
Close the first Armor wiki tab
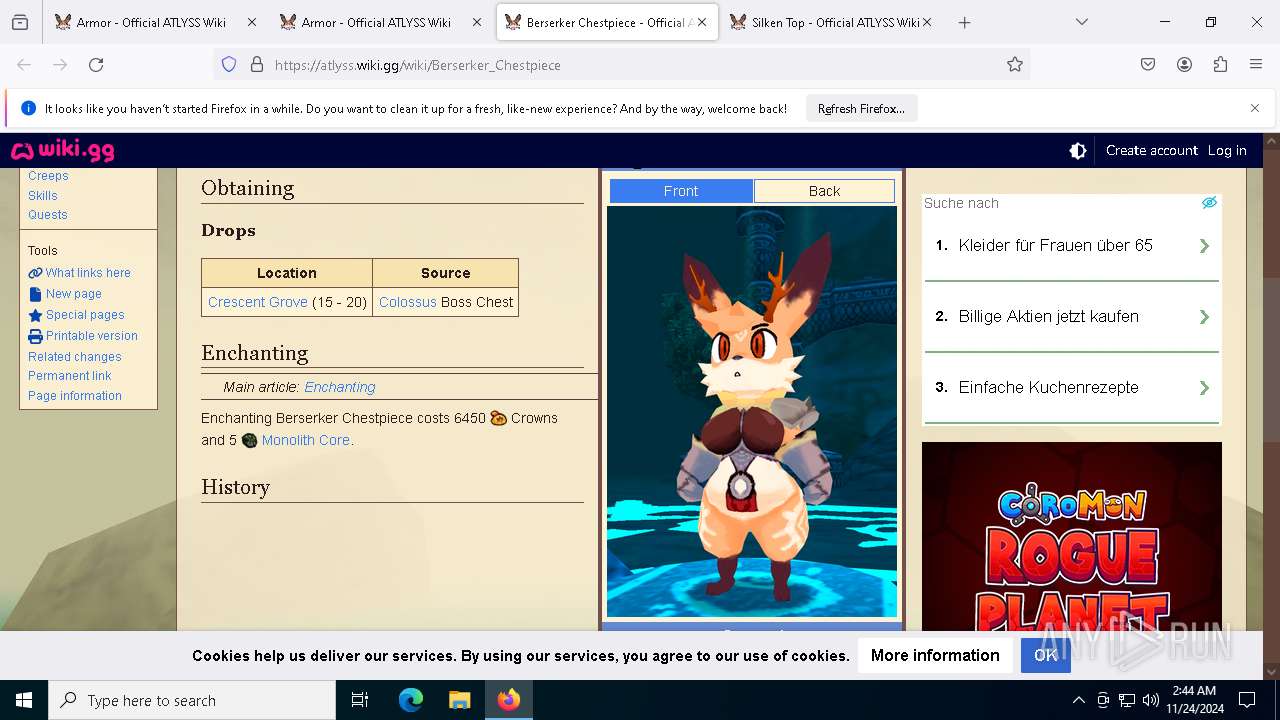point(251,22)
